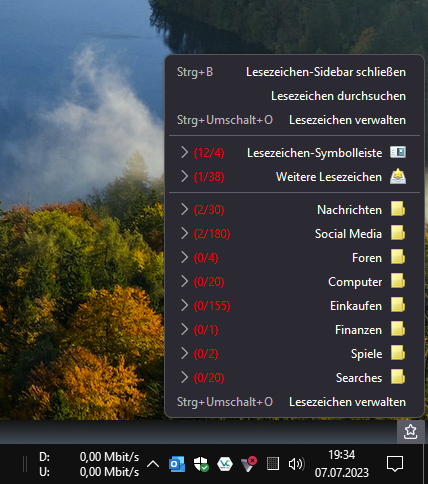Show hidden tray icons chevron
Screen dimensions: 428x484
[153, 464]
